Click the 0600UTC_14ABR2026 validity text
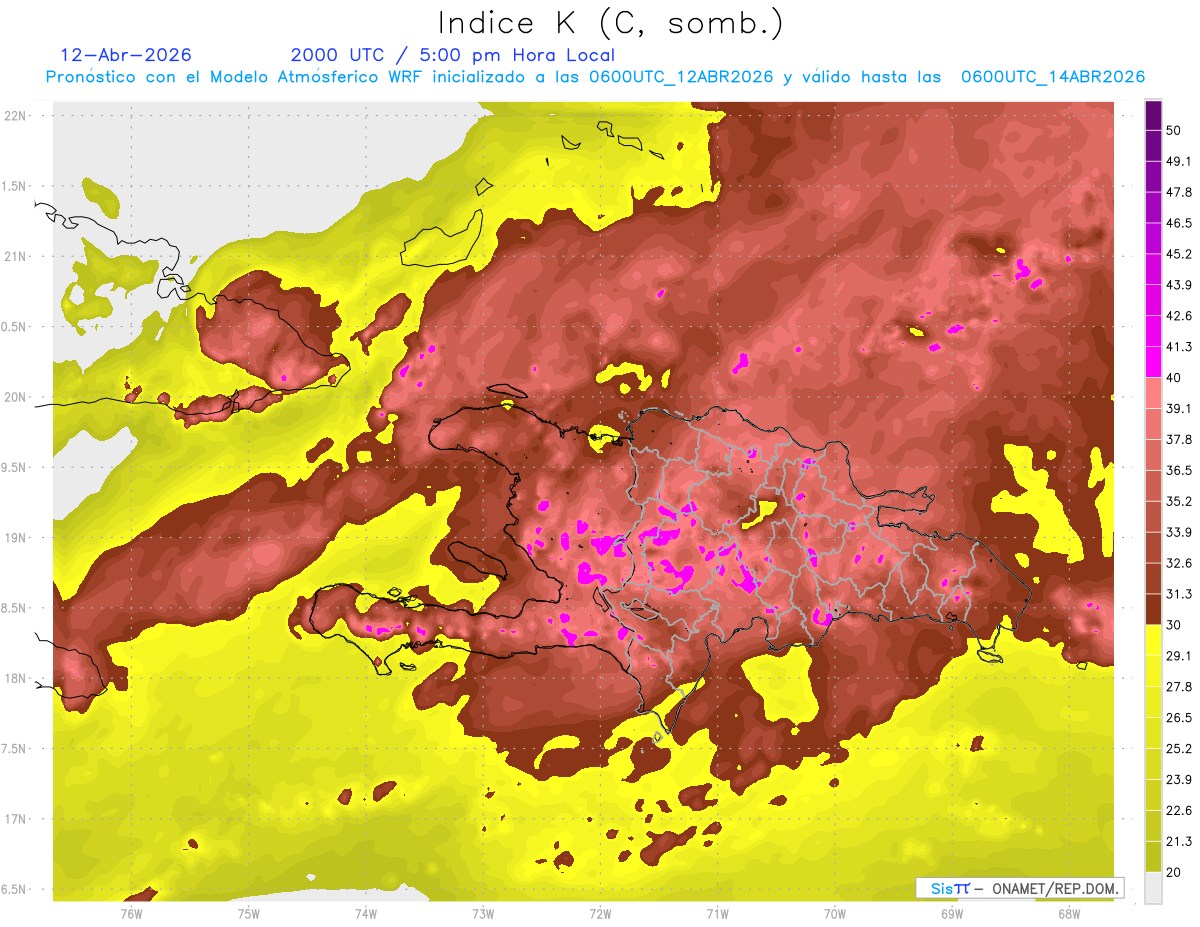Image resolution: width=1200 pixels, height=927 pixels. point(1053,77)
